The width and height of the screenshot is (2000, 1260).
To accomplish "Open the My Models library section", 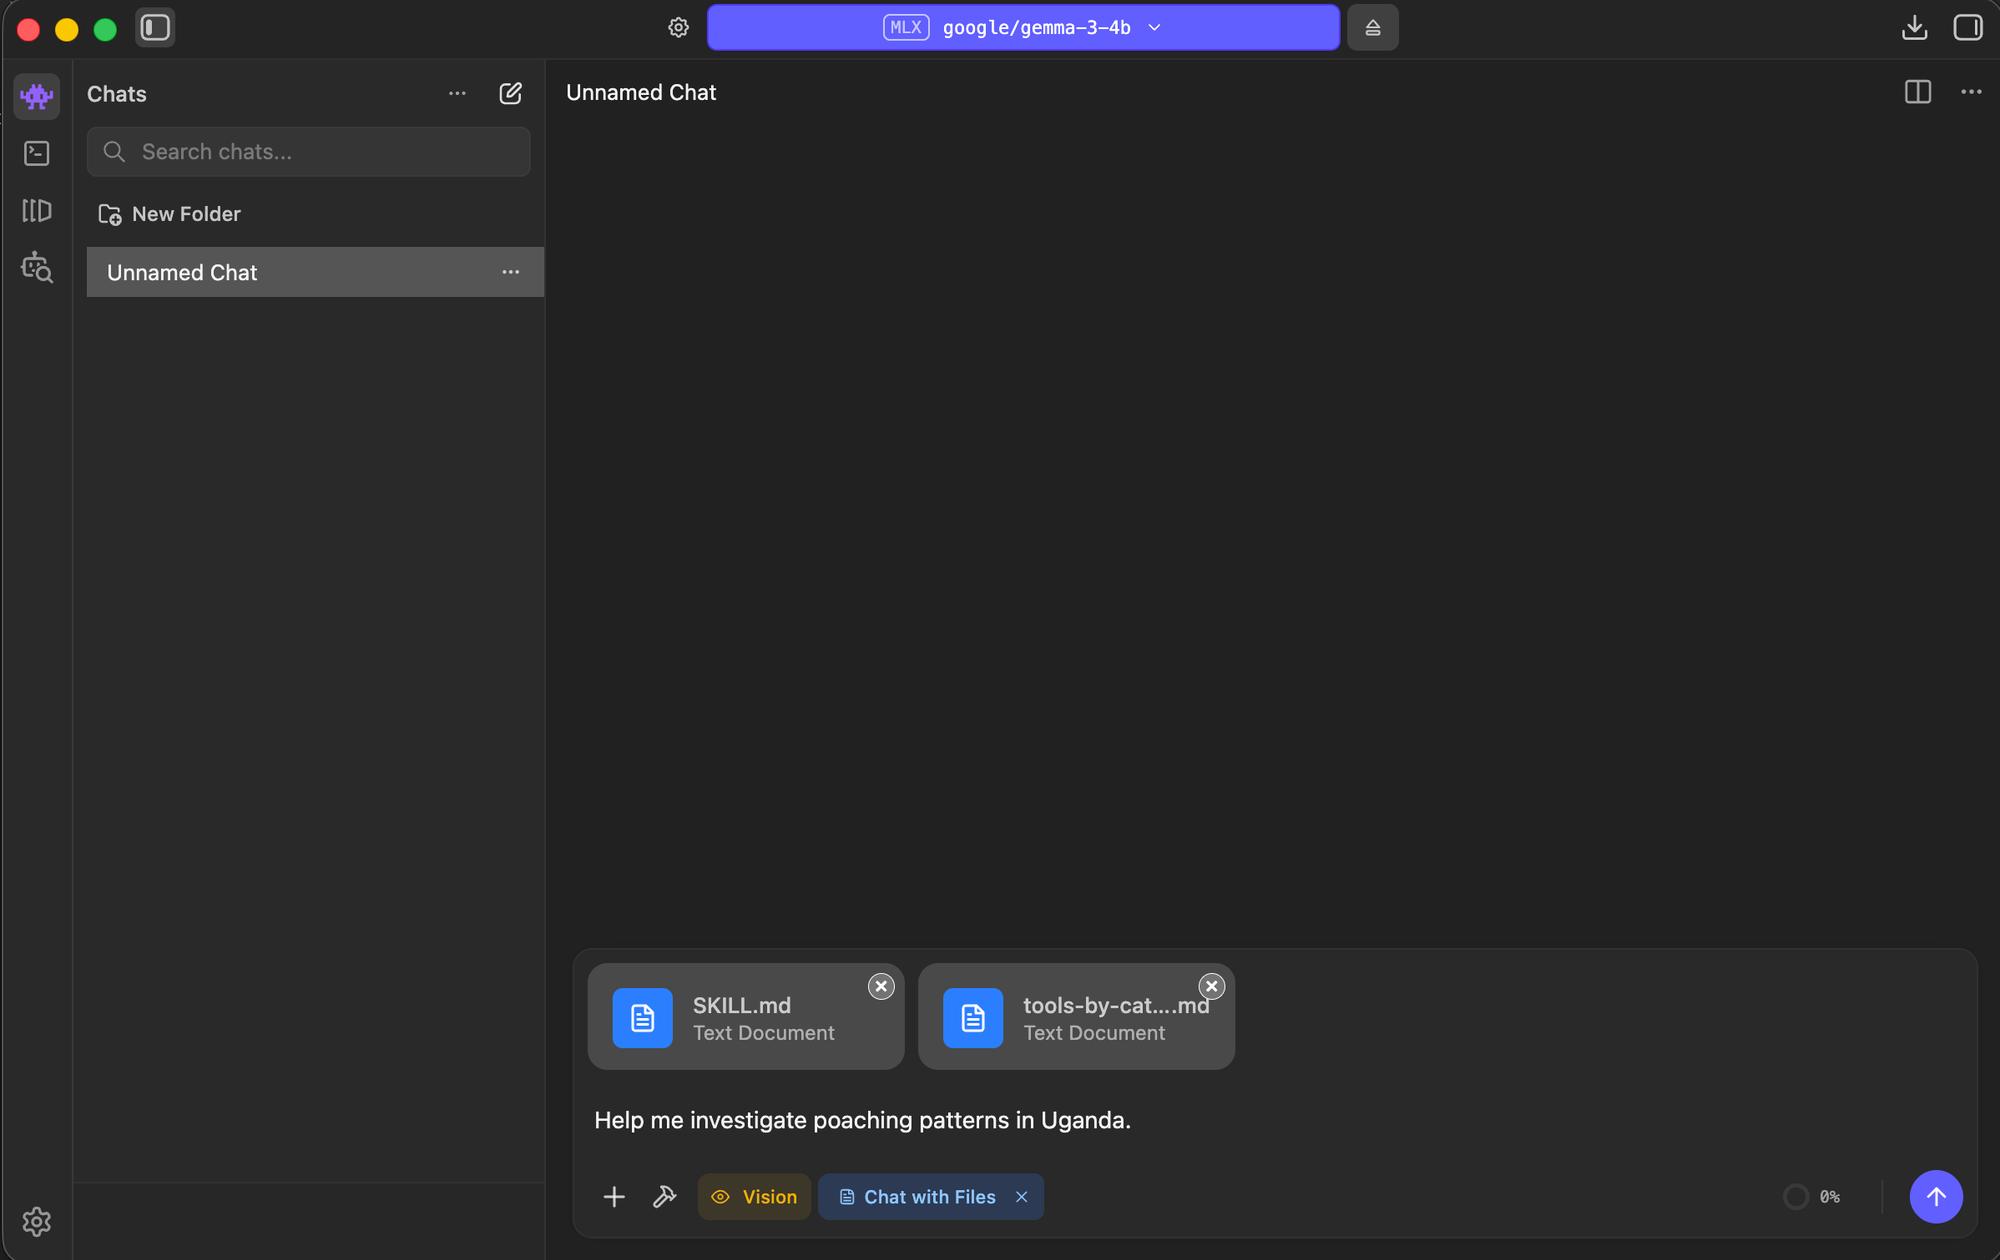I will 37,210.
